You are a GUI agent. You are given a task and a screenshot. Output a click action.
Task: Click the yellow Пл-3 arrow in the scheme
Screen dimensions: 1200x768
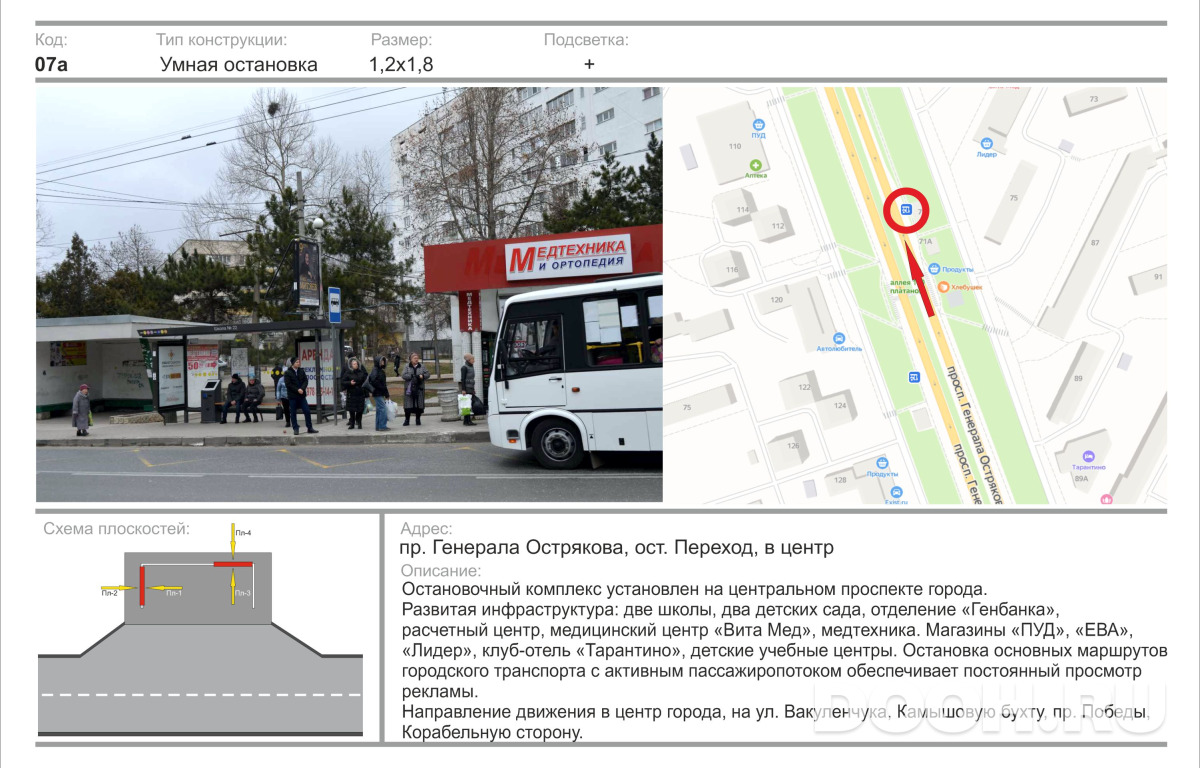pyautogui.click(x=232, y=587)
